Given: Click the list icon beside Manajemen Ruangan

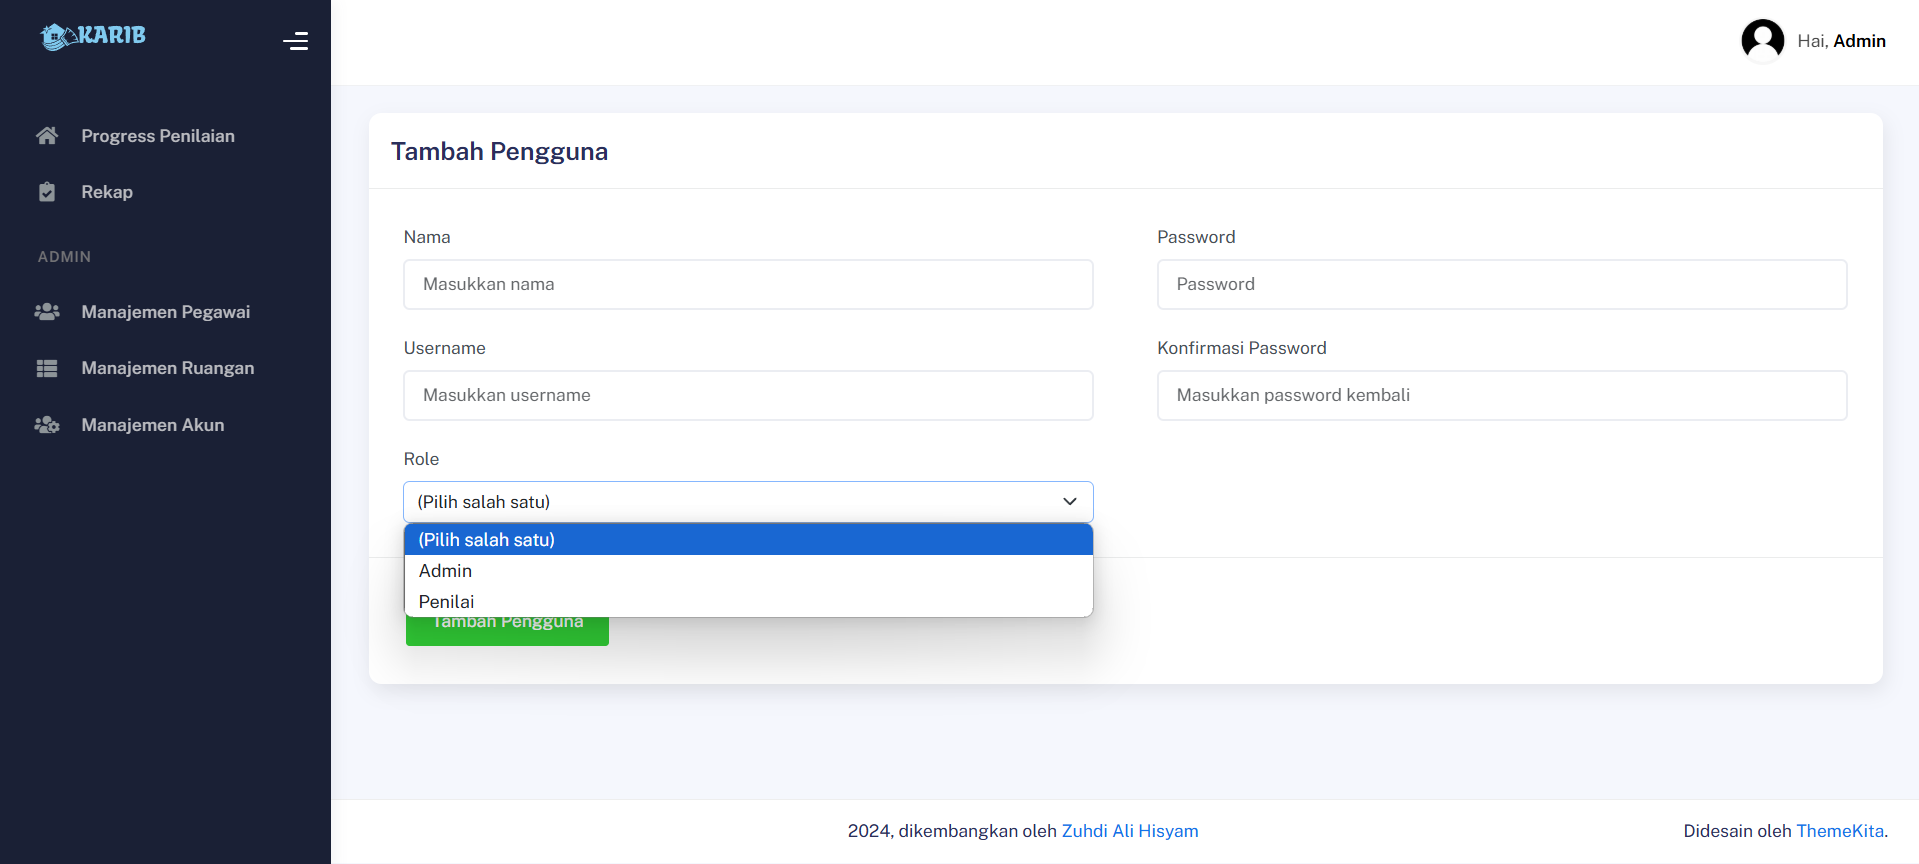Looking at the screenshot, I should pos(47,368).
